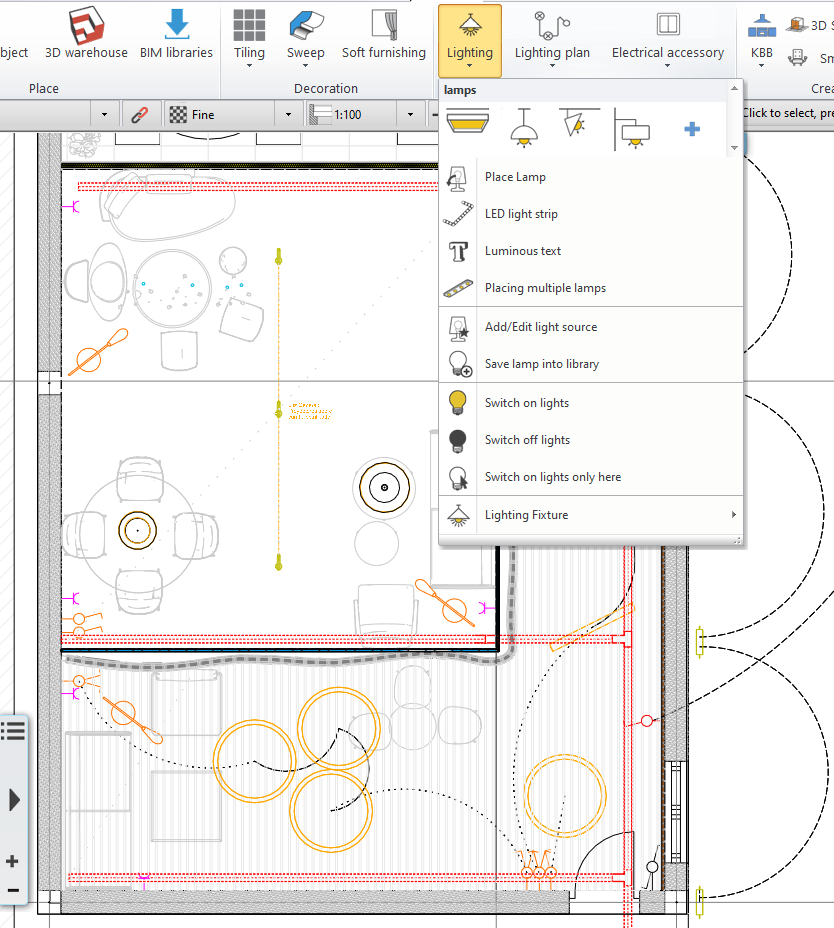Zoom in using the sidebar plus button
Image resolution: width=834 pixels, height=928 pixels.
[13, 861]
